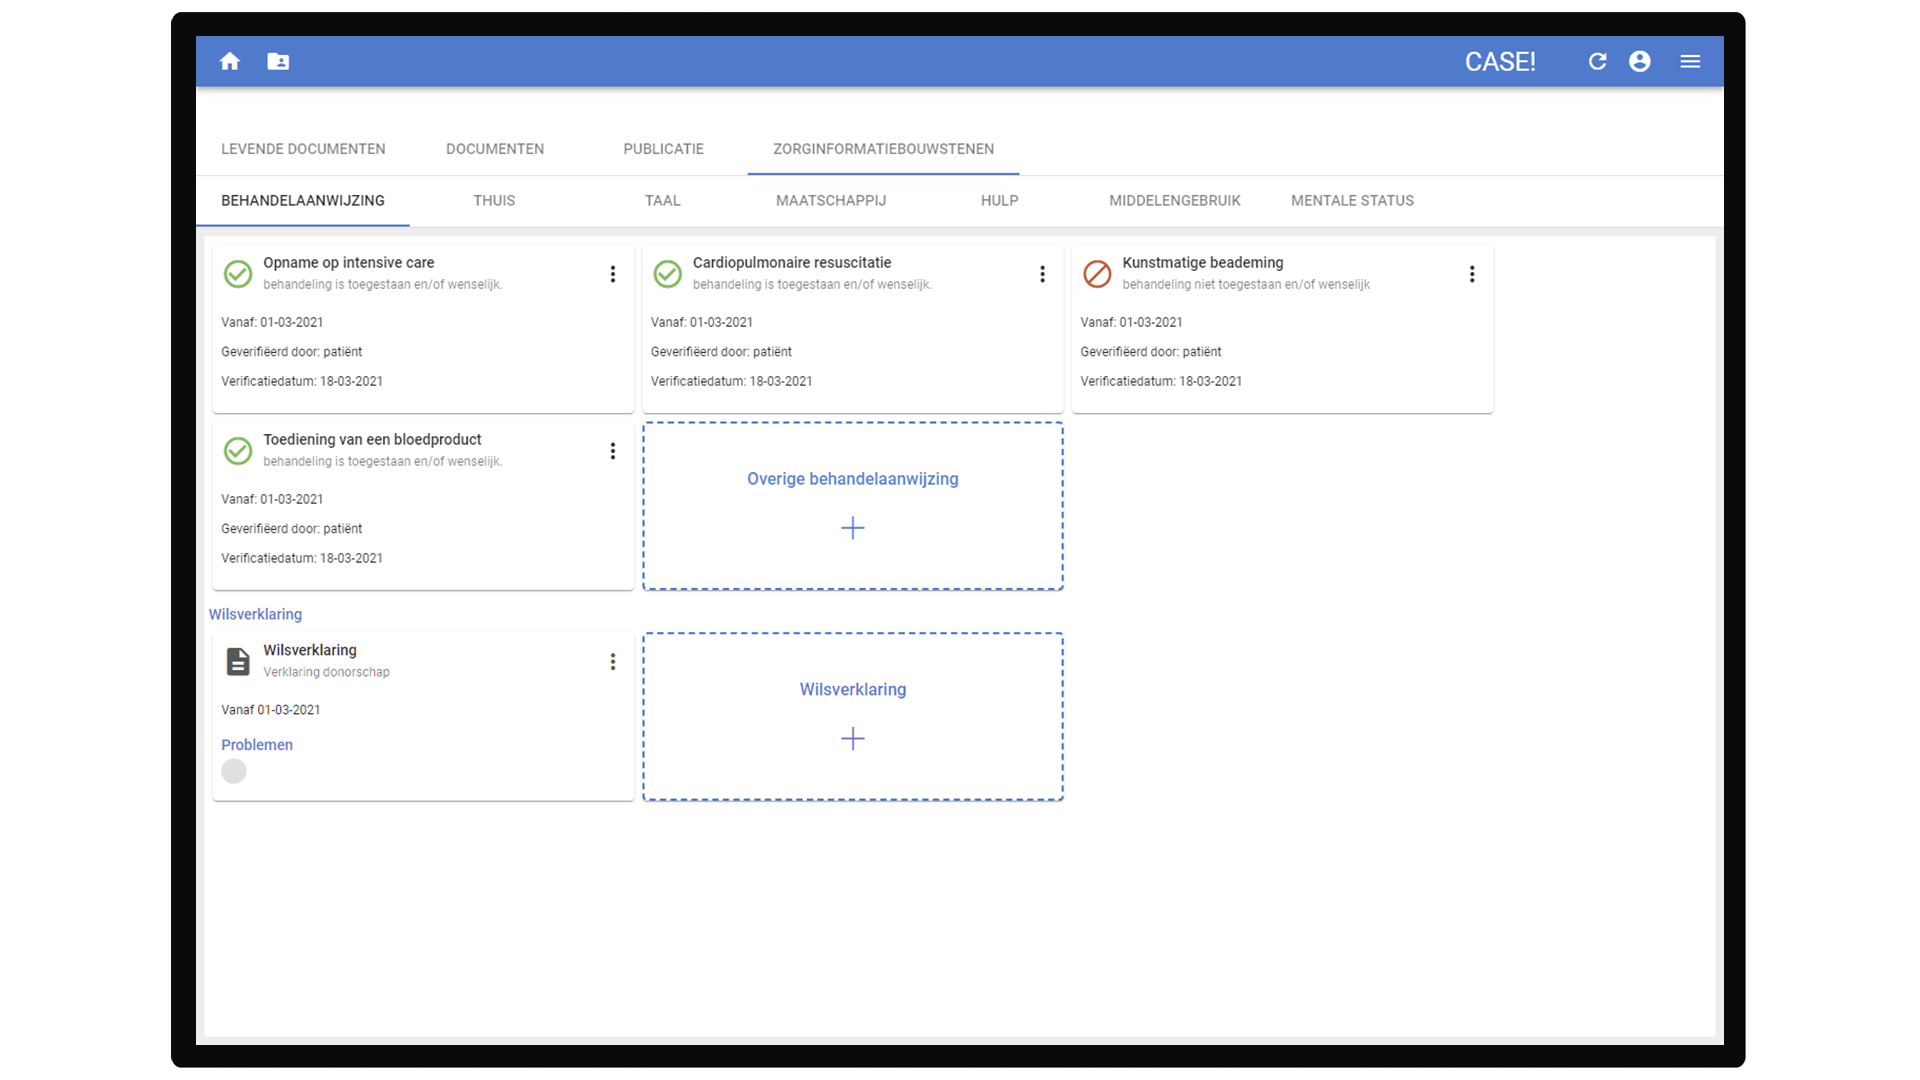
Task: Click green check on Toediening van een bloedproduct
Action: (x=238, y=451)
